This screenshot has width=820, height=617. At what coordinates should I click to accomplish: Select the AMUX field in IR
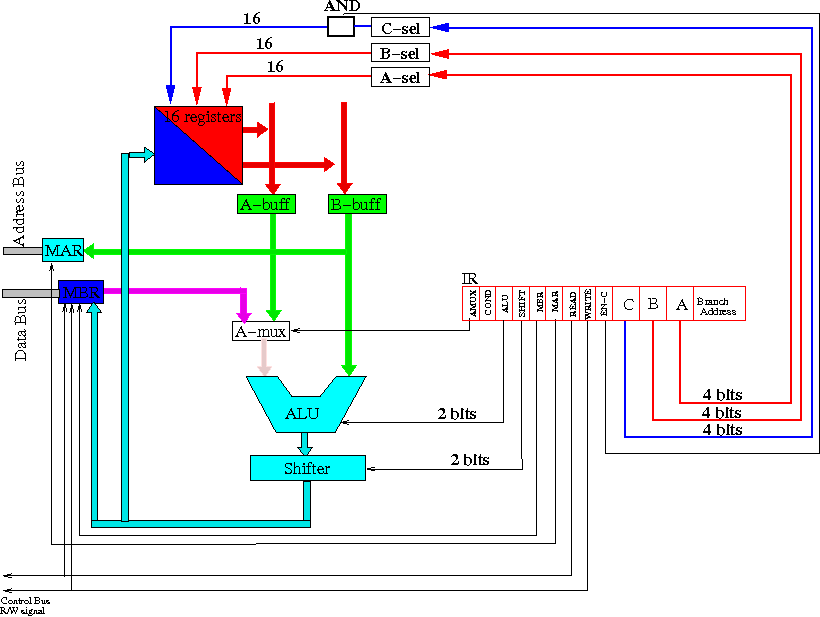[x=472, y=303]
